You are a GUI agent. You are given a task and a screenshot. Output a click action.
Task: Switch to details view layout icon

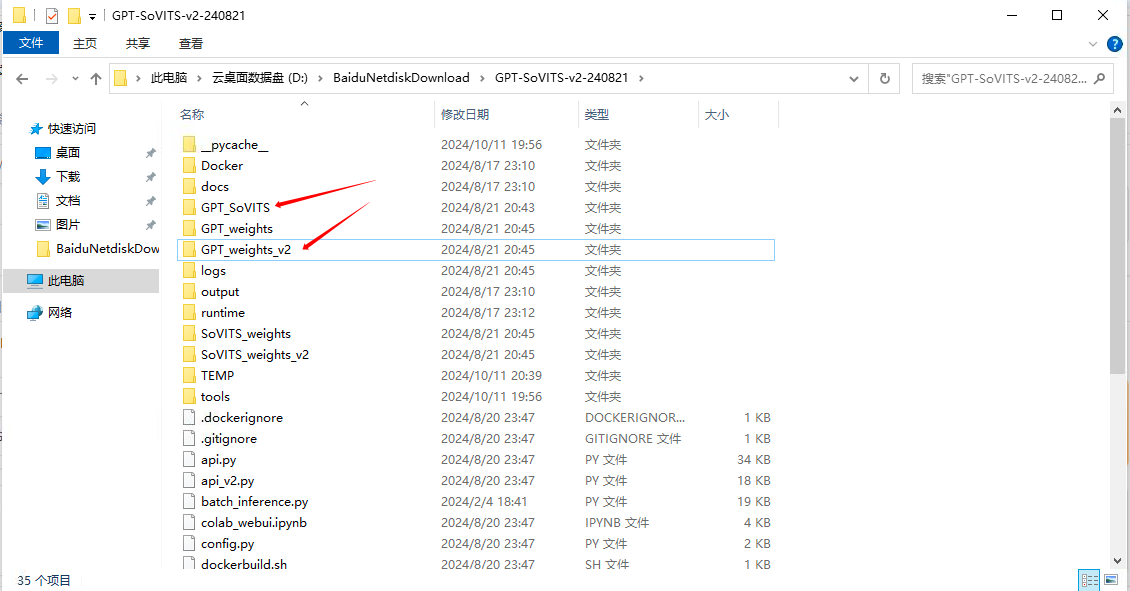tap(1089, 580)
